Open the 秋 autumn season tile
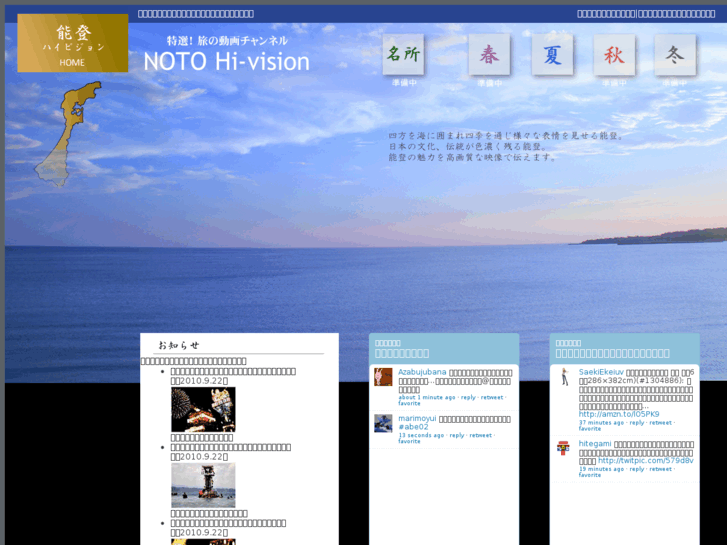This screenshot has width=727, height=545. pyautogui.click(x=614, y=55)
